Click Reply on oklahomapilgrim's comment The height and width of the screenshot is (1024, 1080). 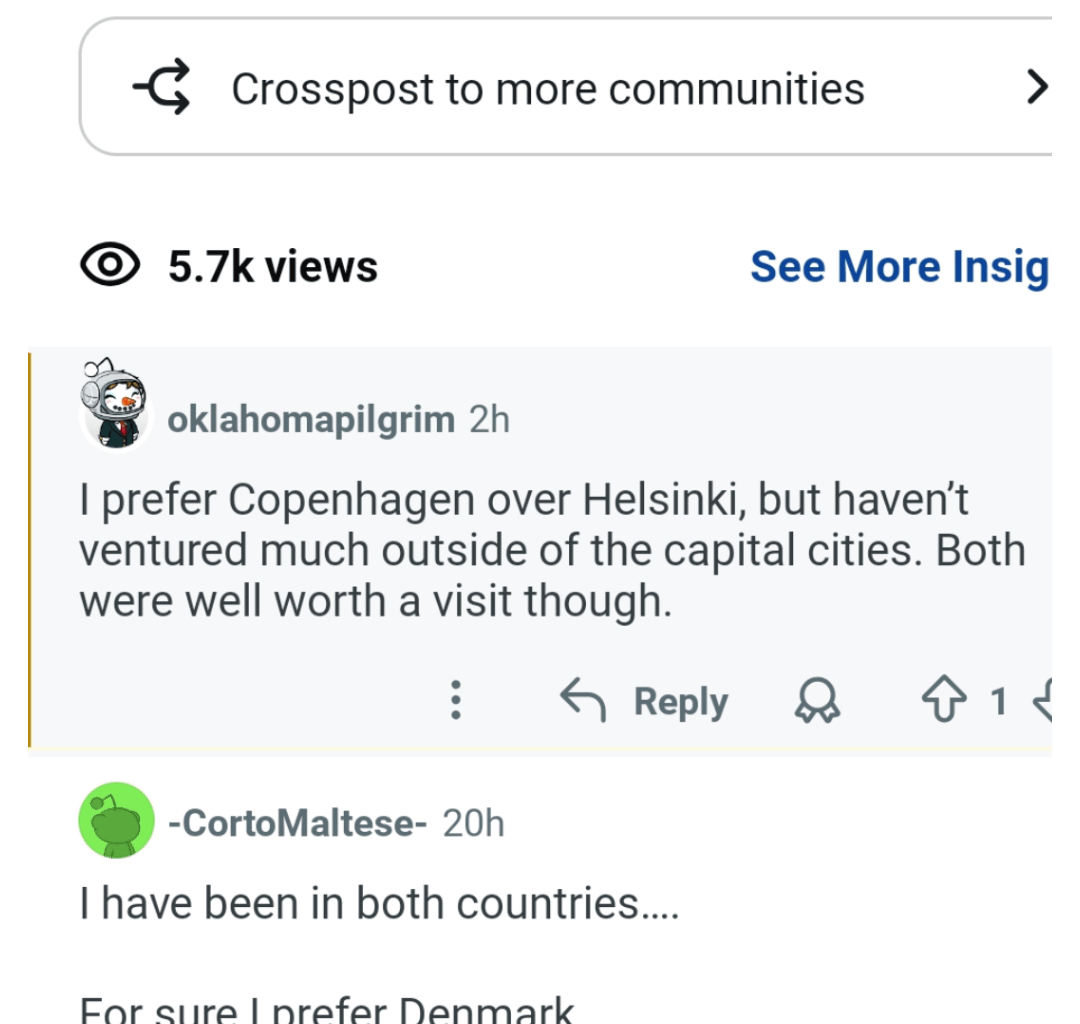point(680,701)
